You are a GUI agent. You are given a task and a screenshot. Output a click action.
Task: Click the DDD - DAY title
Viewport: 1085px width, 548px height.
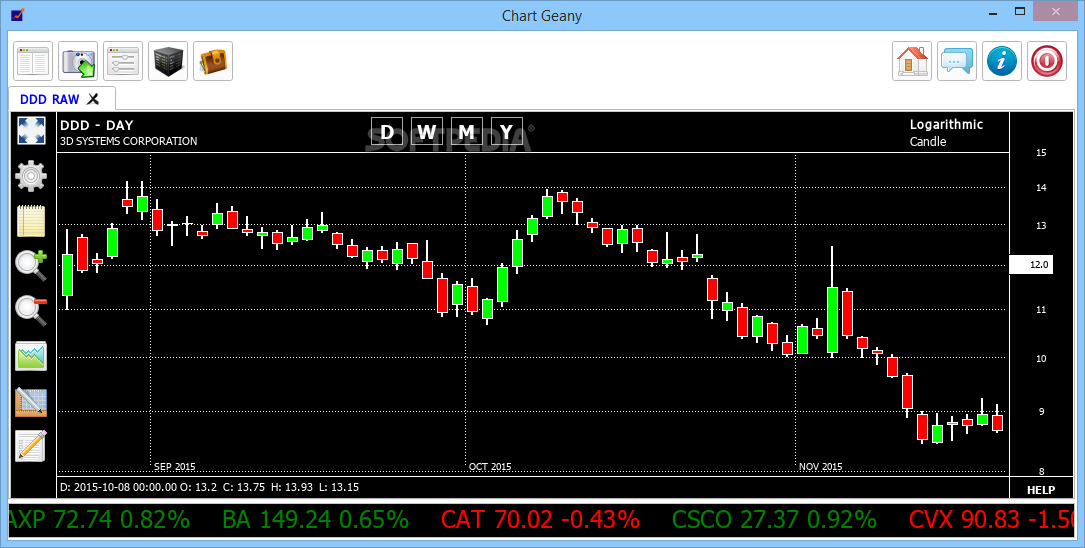(96, 125)
